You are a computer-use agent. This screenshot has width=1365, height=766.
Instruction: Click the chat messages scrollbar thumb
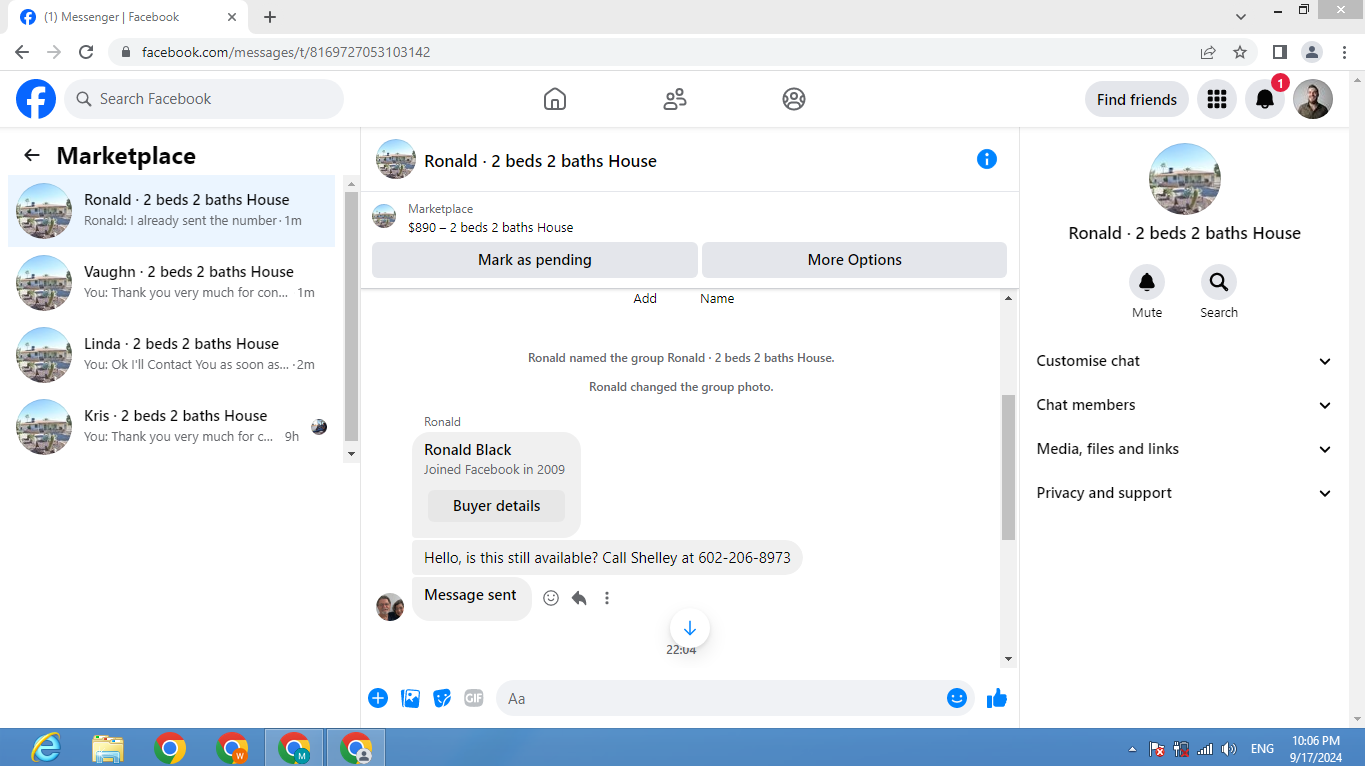click(x=1008, y=467)
